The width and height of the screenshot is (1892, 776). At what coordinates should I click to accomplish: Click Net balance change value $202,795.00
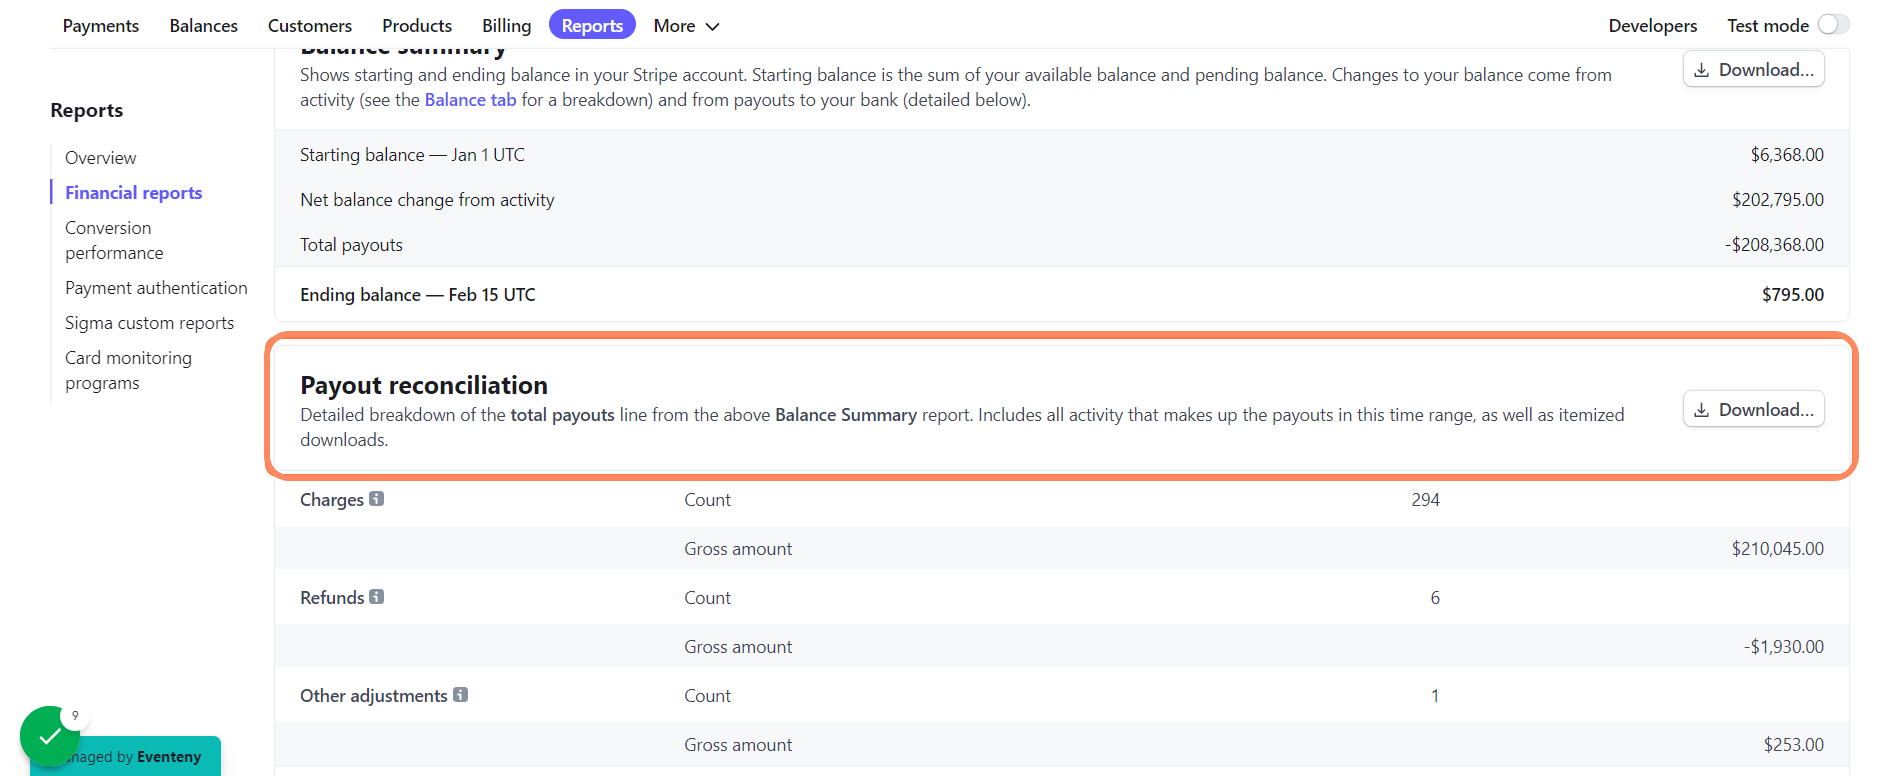coord(1778,200)
